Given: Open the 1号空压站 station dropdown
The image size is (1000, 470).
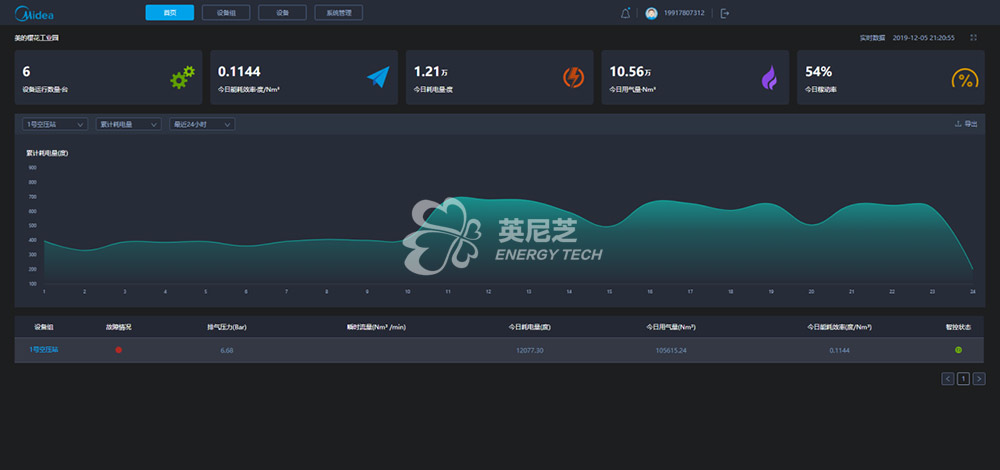Looking at the screenshot, I should (x=55, y=124).
